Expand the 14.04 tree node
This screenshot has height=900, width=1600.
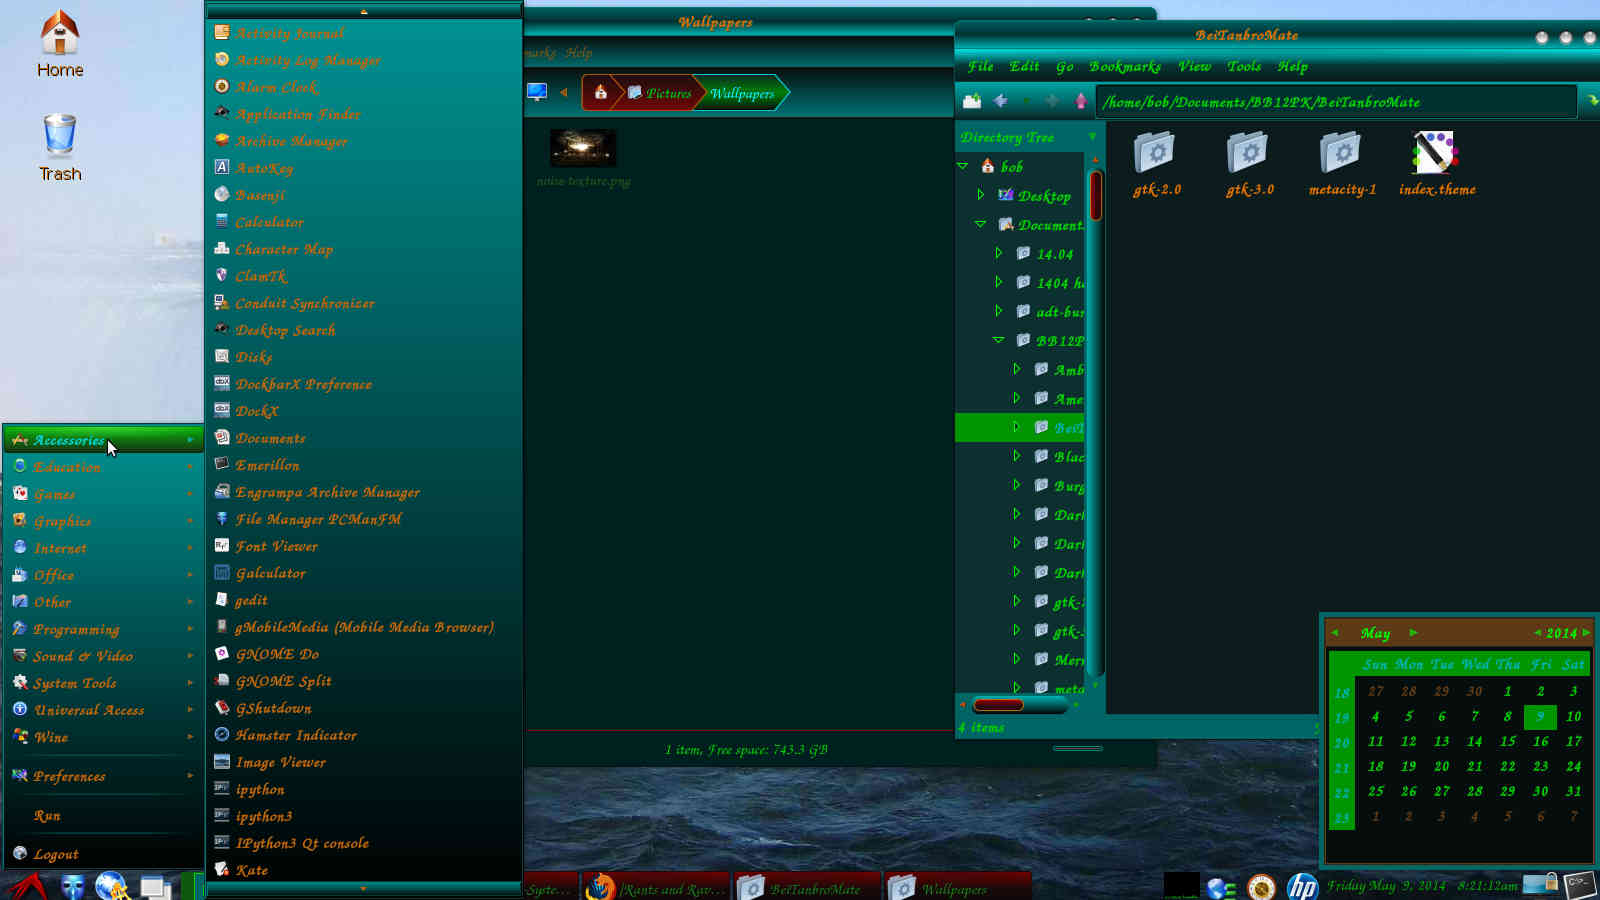(998, 253)
